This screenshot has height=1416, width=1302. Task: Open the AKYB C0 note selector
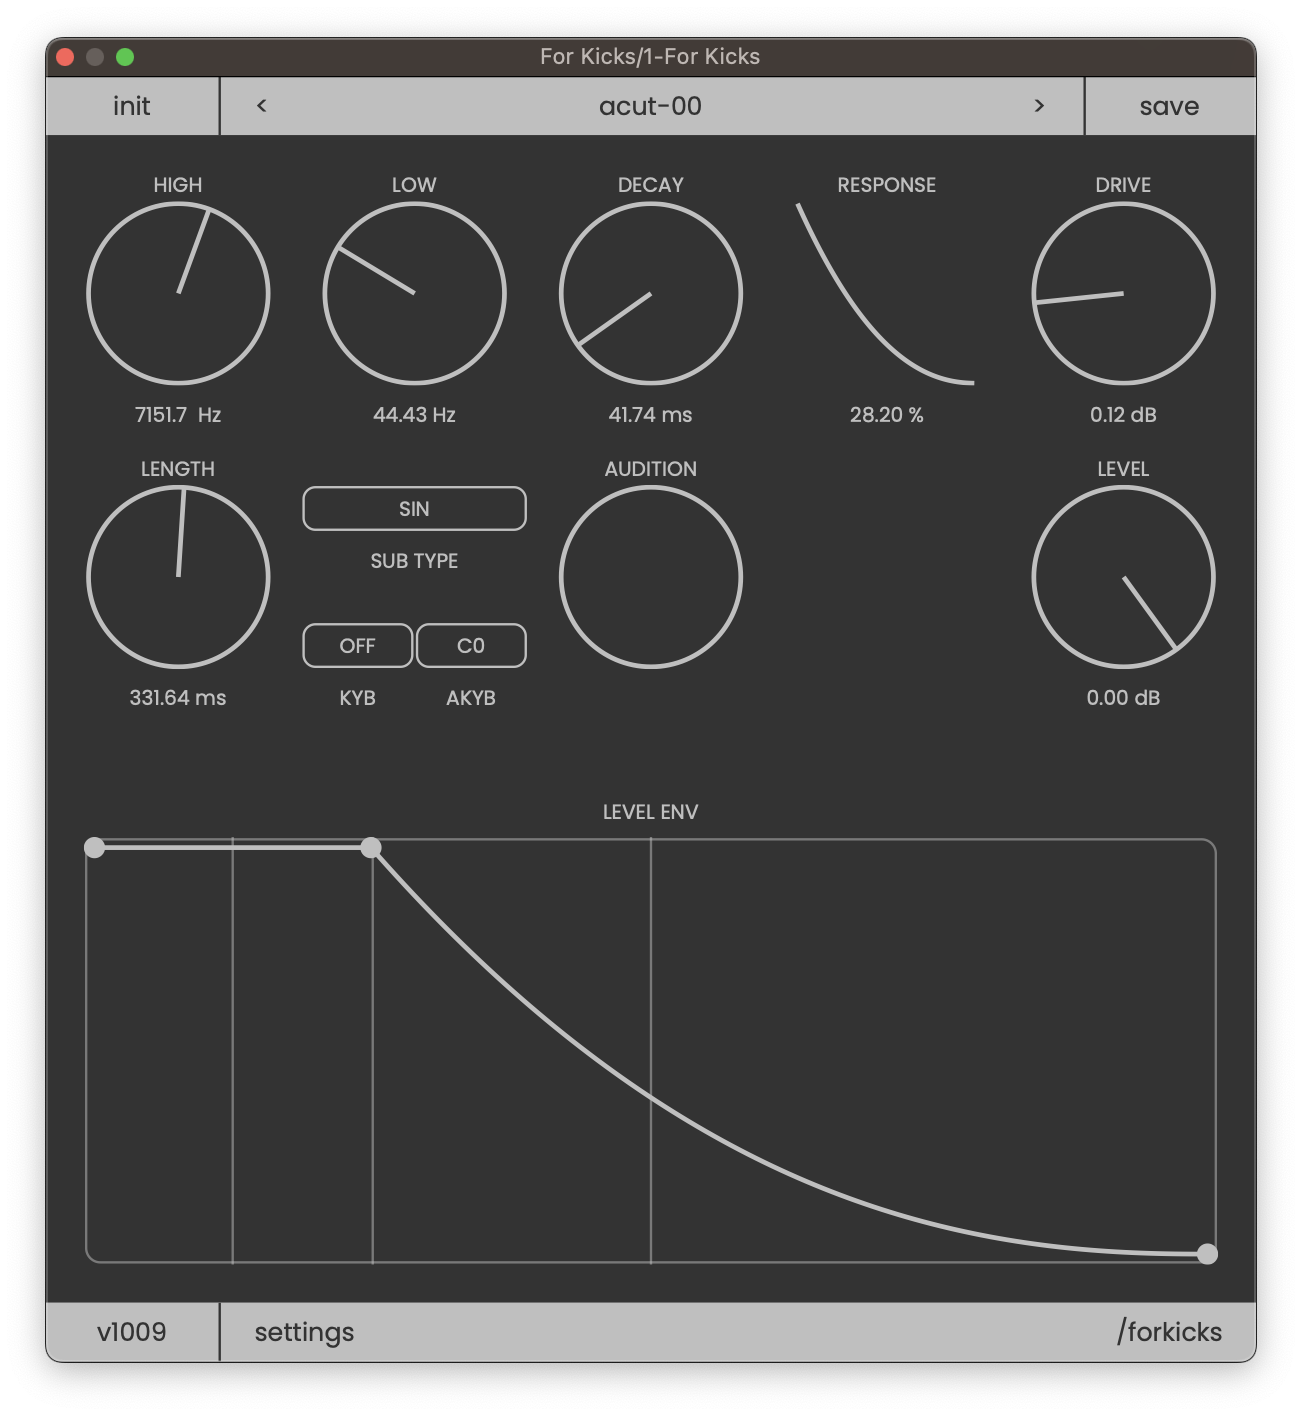[x=471, y=646]
